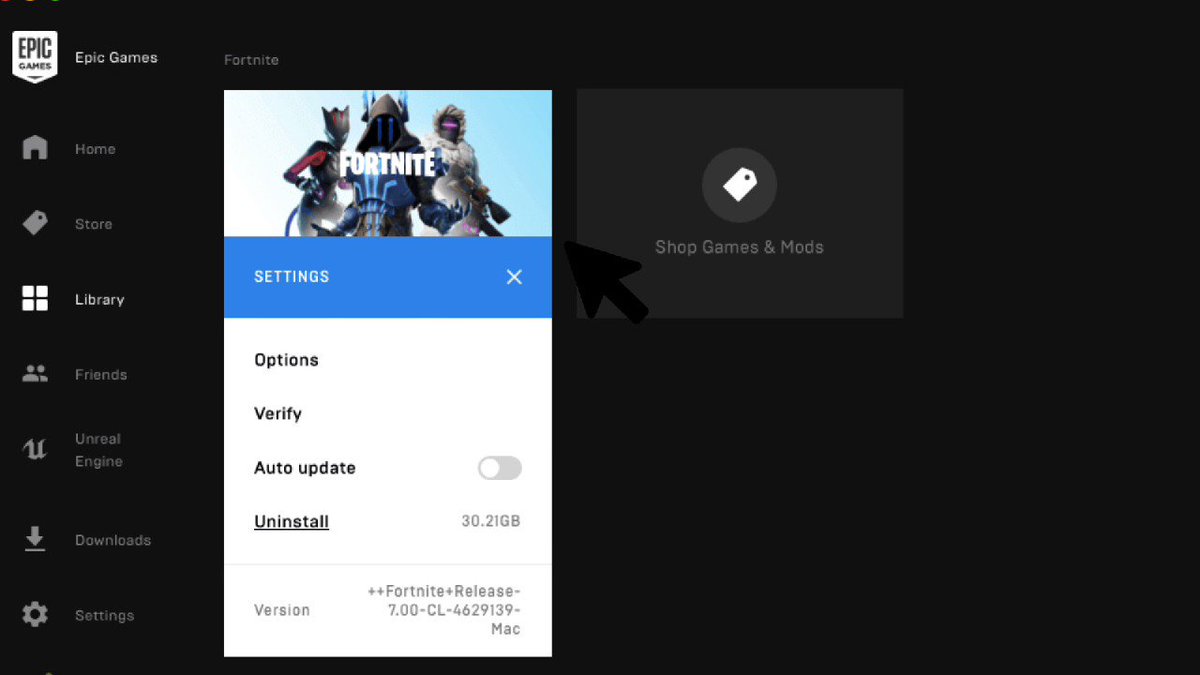Viewport: 1200px width, 675px height.
Task: Click the price tag icon in shop card
Action: point(739,185)
